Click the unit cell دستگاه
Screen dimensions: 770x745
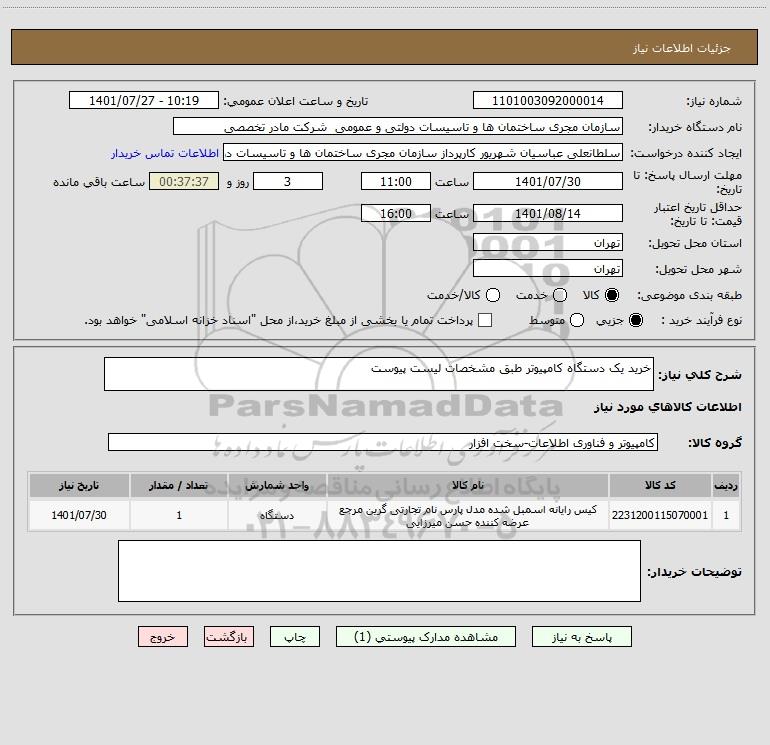(277, 515)
